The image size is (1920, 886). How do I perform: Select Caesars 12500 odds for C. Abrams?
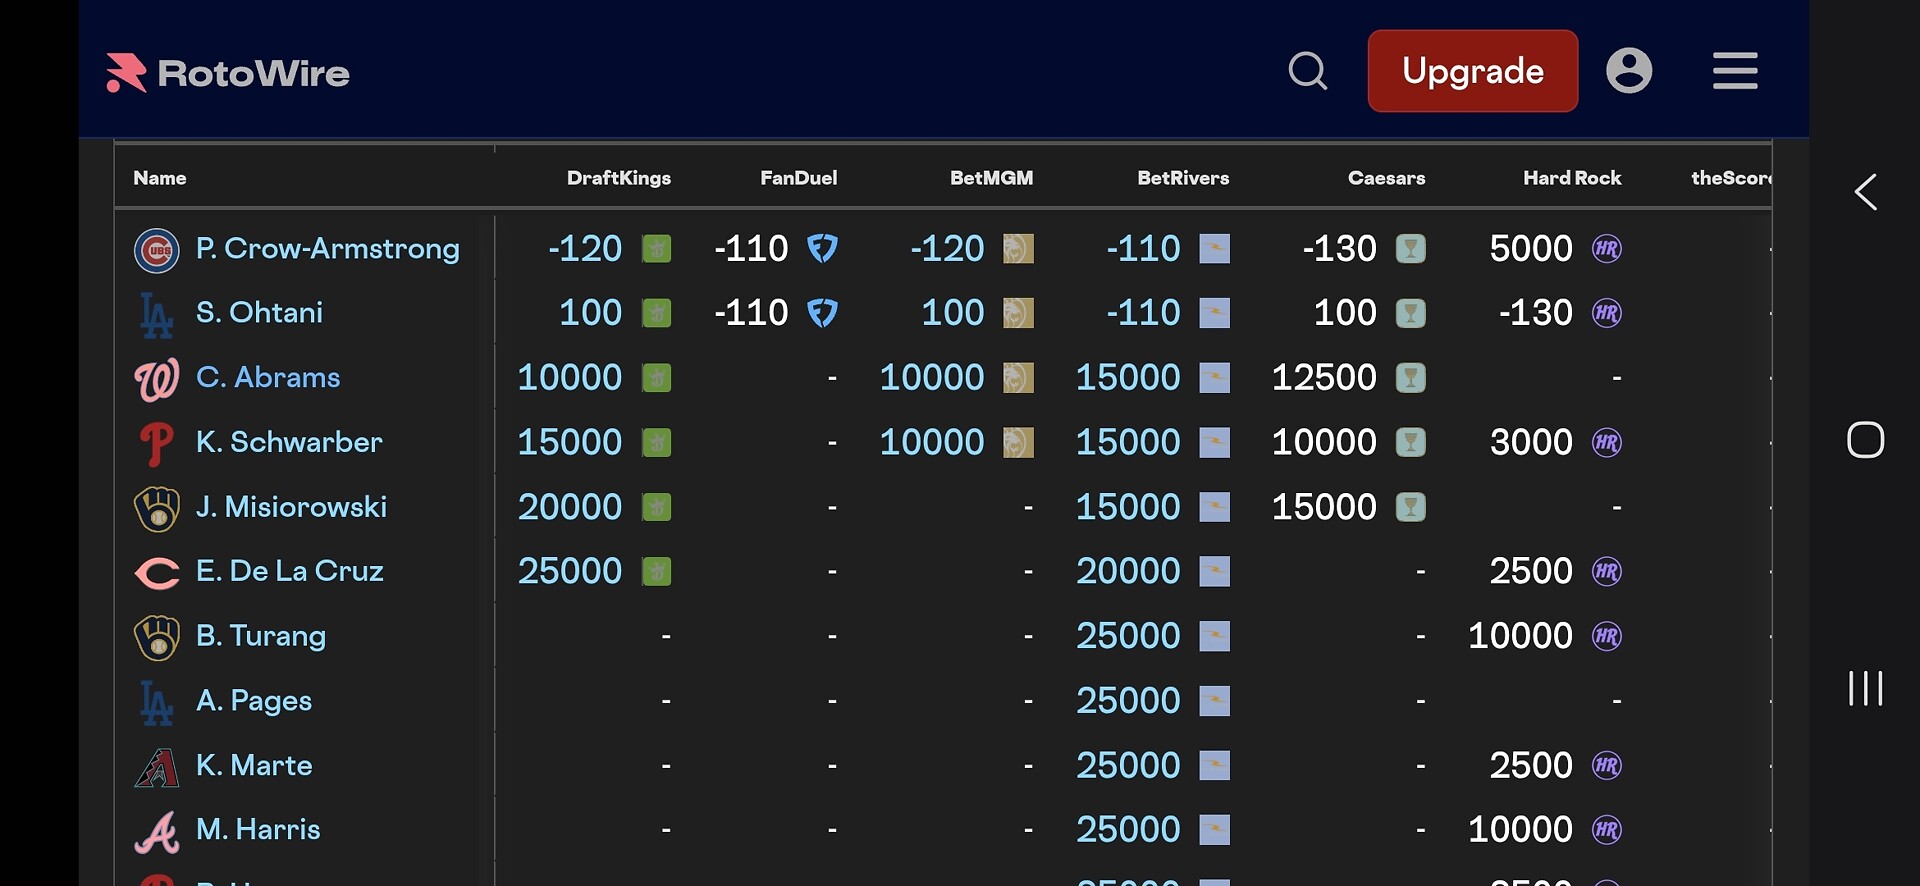(1324, 378)
